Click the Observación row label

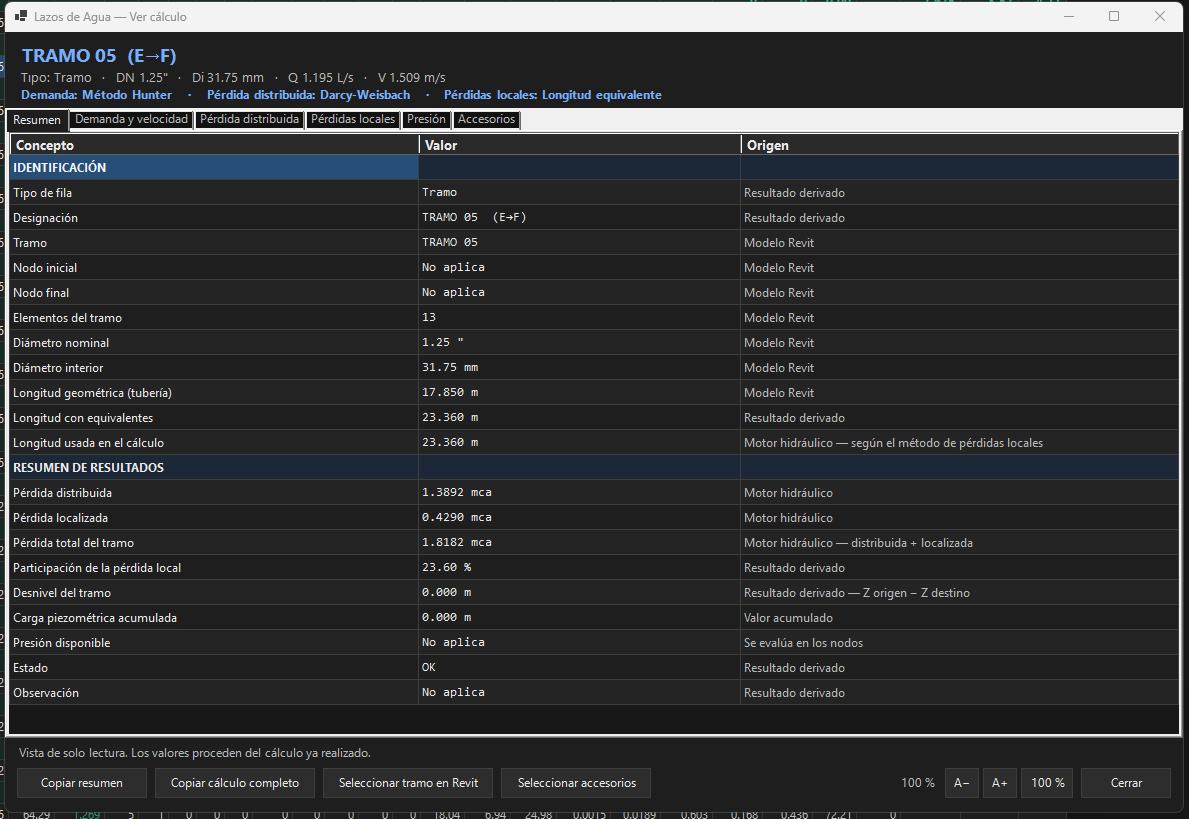point(46,693)
